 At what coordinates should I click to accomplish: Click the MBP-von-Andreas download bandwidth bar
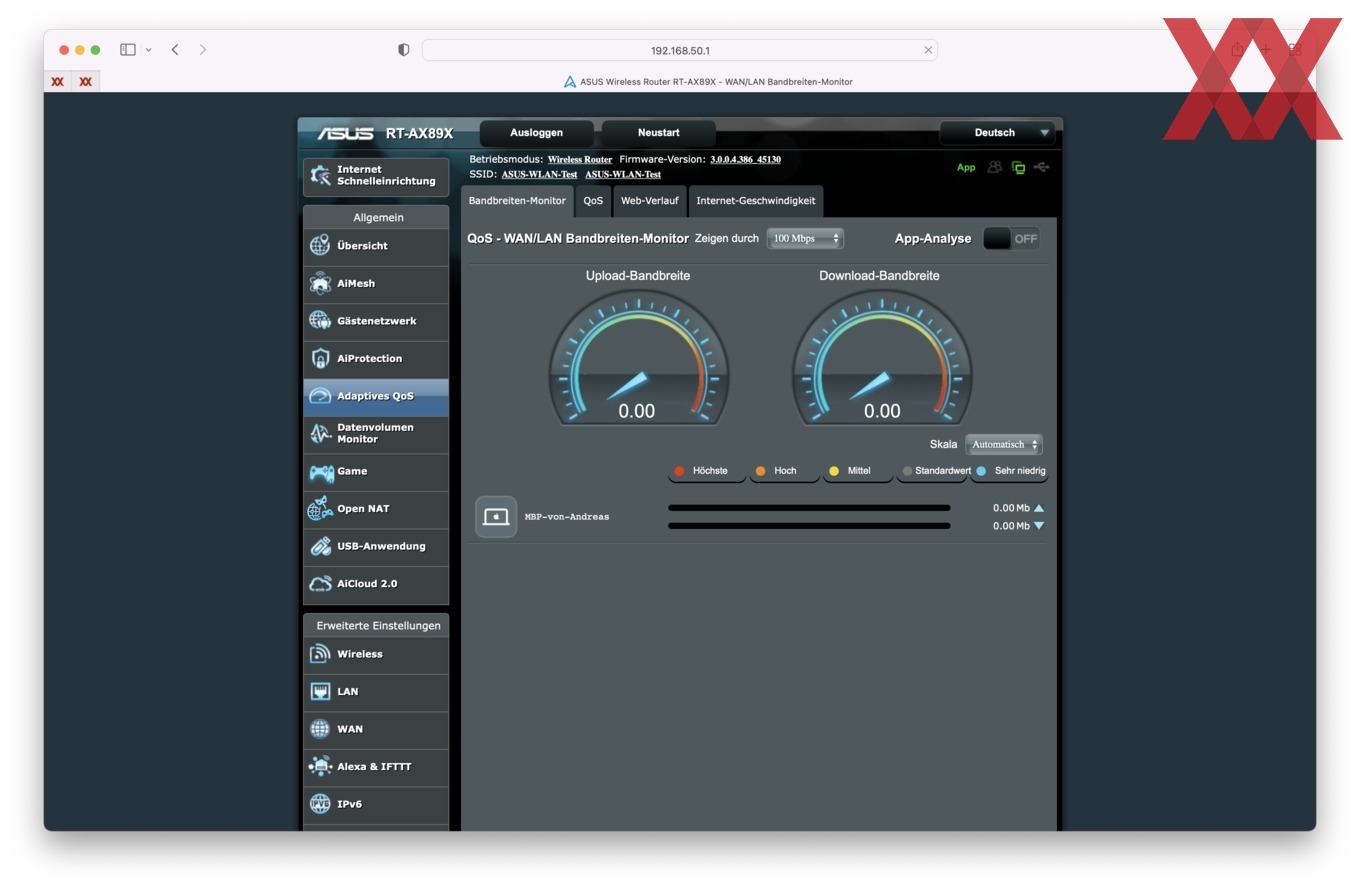pyautogui.click(x=809, y=526)
